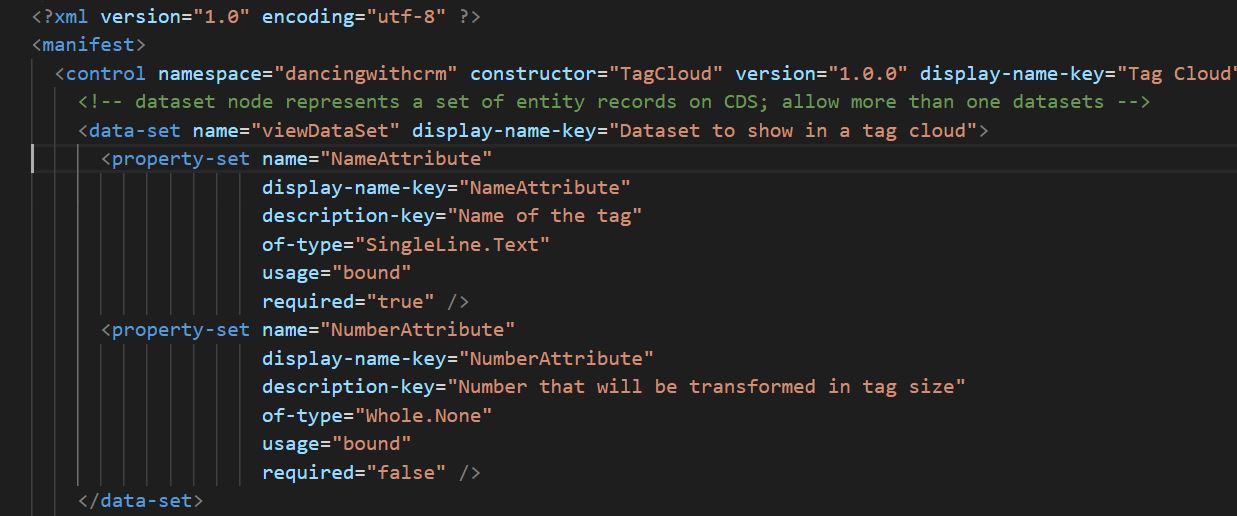Click the property-set tag before NameAttribute

180,159
